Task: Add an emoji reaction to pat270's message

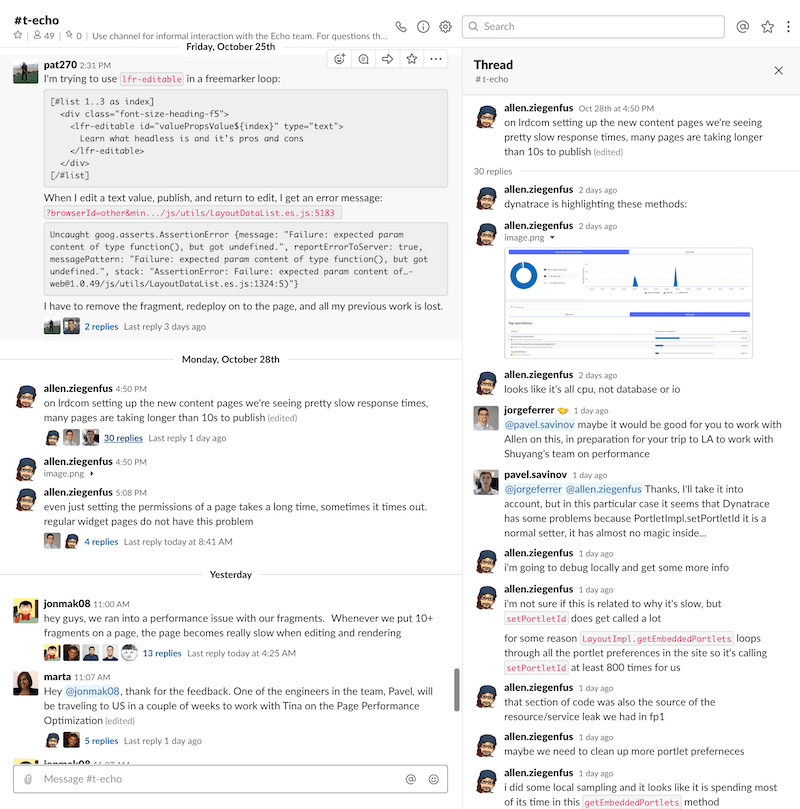Action: point(340,60)
